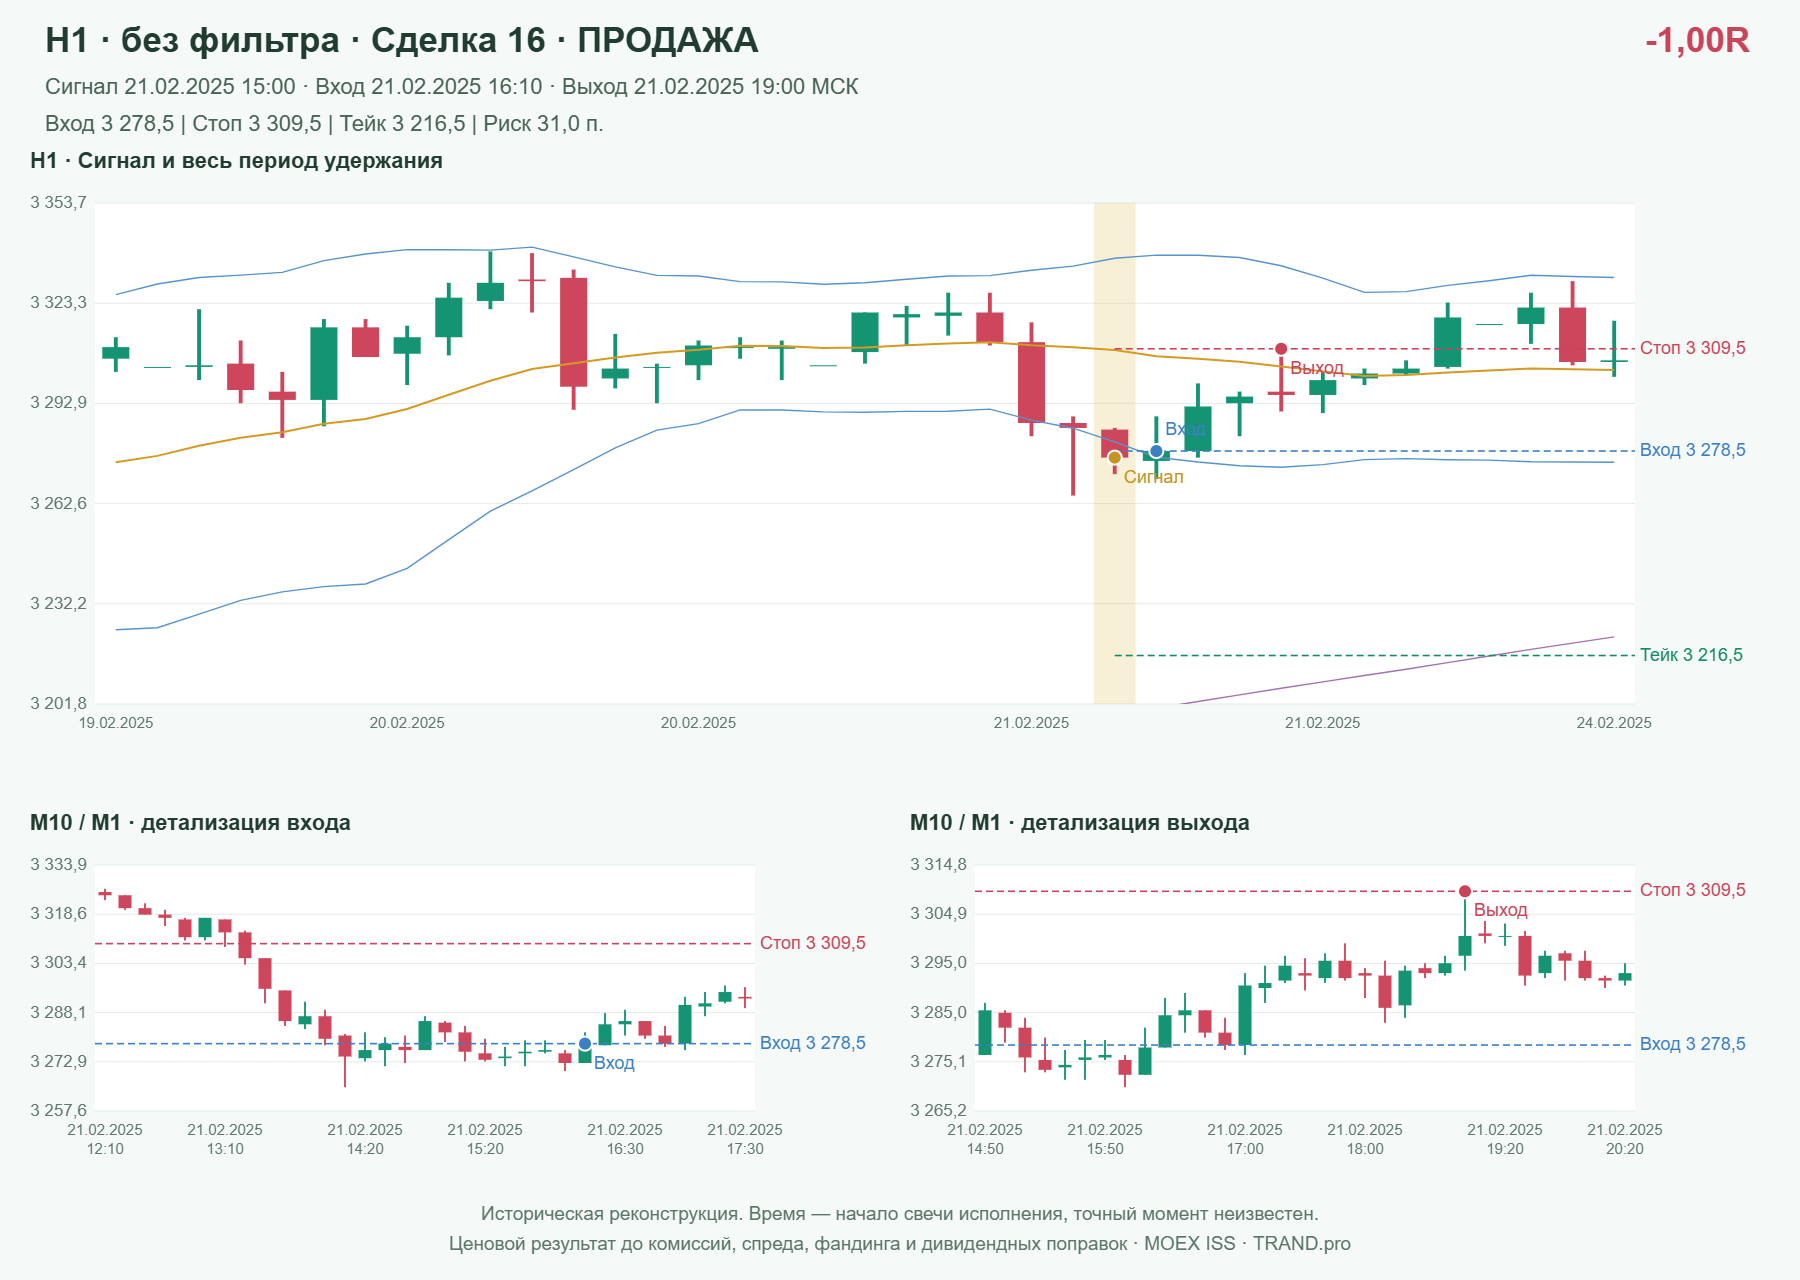
Task: Click the orange signal marker on the H1 chart
Action: [x=1115, y=457]
